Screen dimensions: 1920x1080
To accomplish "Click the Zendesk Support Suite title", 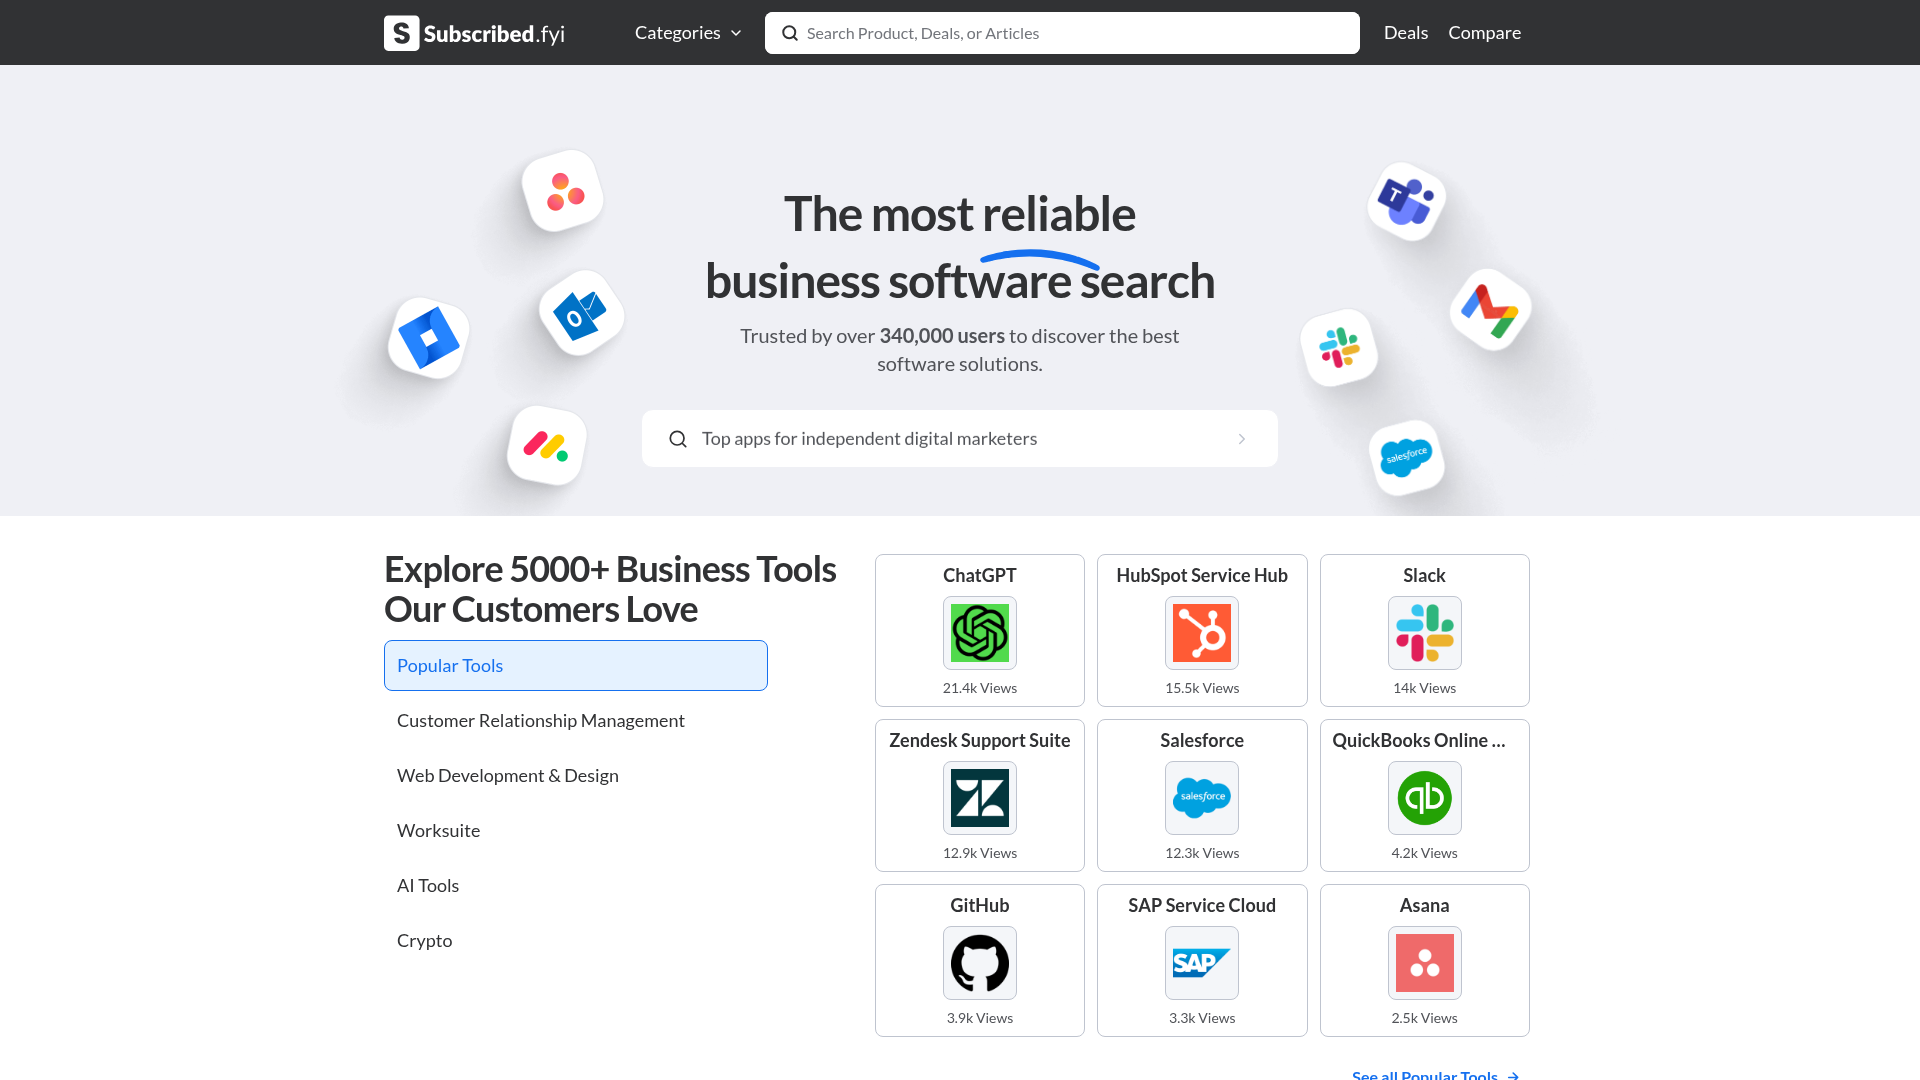I will click(980, 740).
